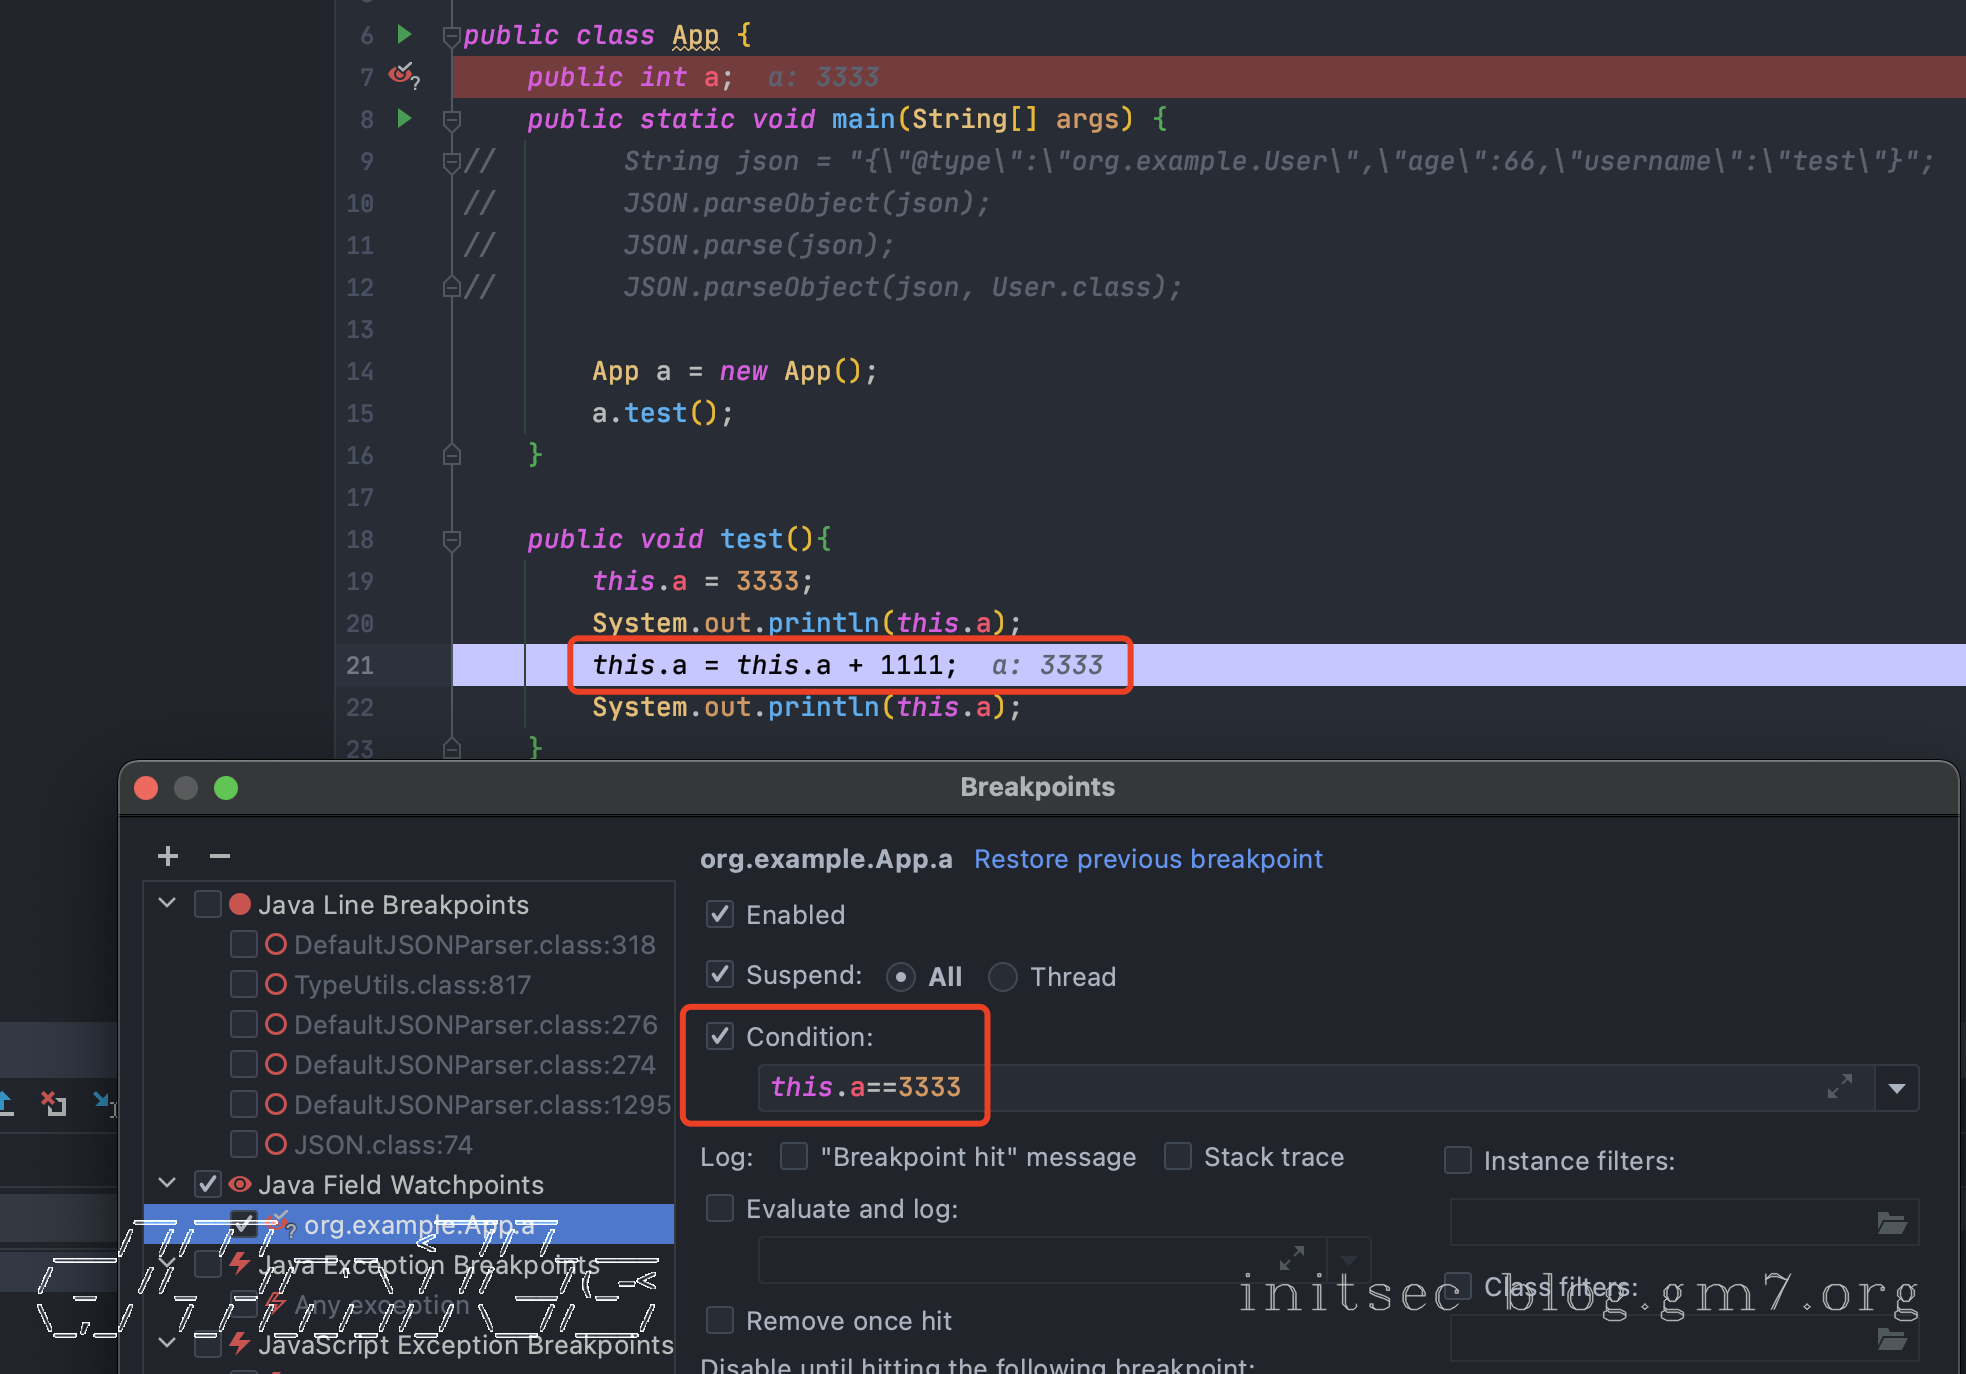1966x1374 pixels.
Task: Click the field watchpoint icon on line 7
Action: click(402, 75)
